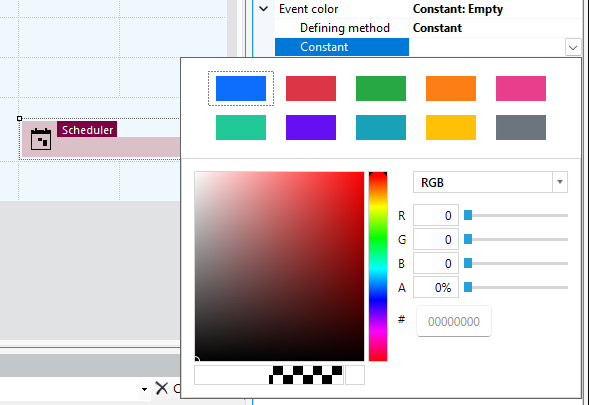Viewport: 589px width, 405px height.
Task: Click the X clear icon at bottom
Action: pos(162,388)
